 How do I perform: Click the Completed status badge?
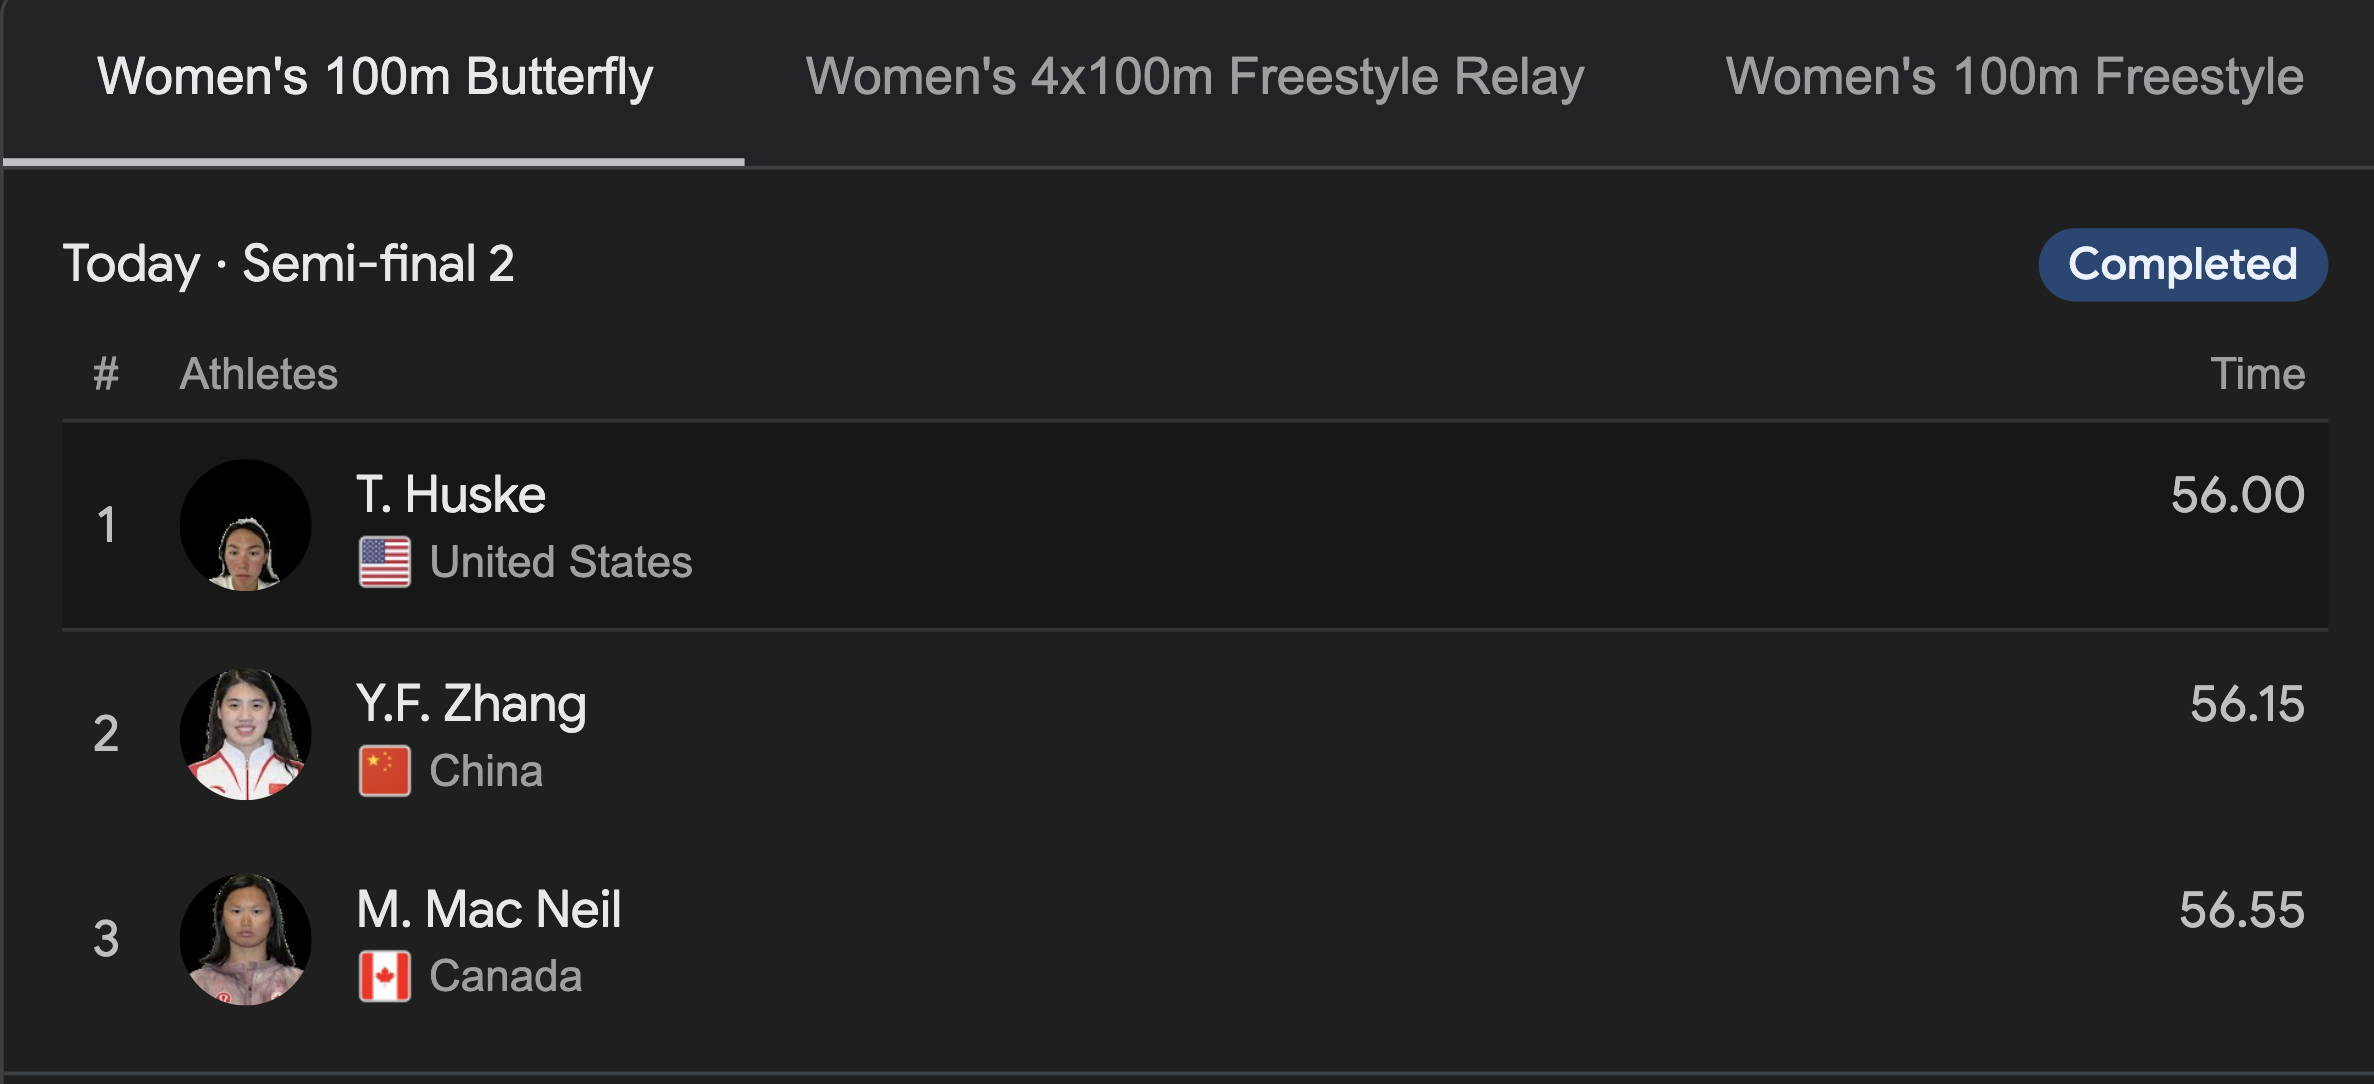click(2182, 265)
